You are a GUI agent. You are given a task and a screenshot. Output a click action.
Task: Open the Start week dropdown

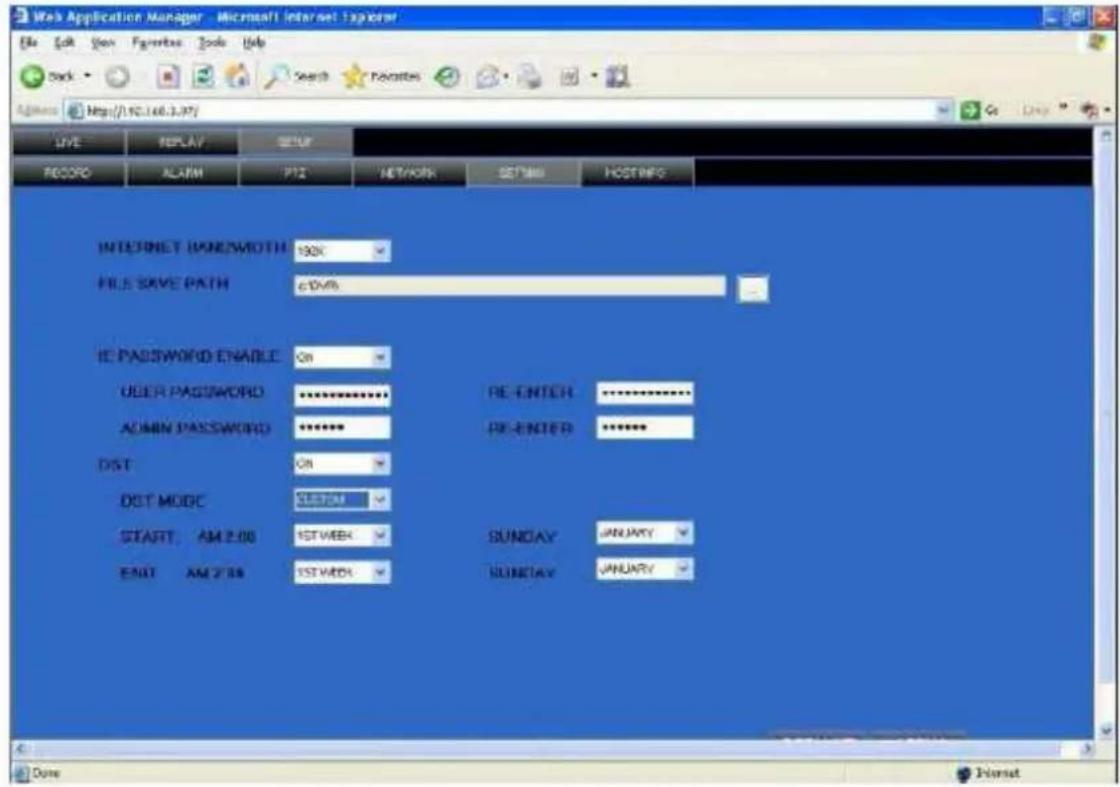click(380, 536)
